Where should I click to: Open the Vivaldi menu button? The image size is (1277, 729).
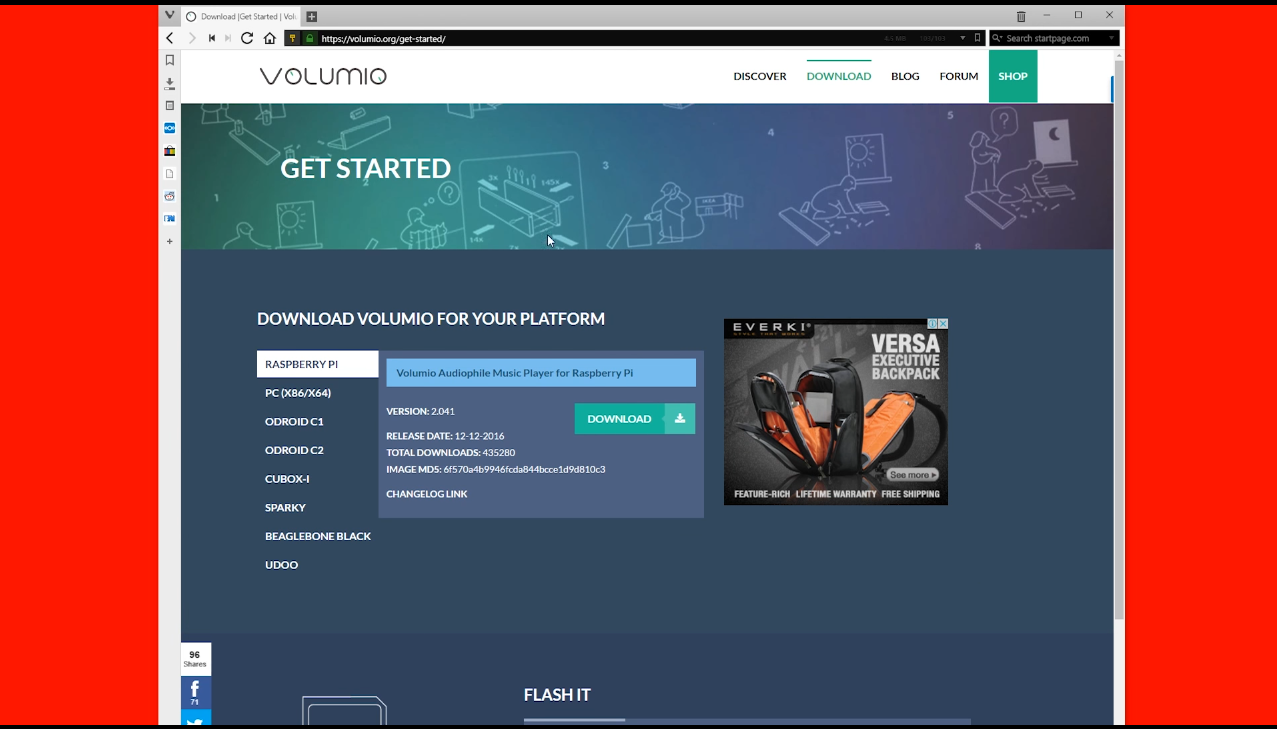point(169,15)
